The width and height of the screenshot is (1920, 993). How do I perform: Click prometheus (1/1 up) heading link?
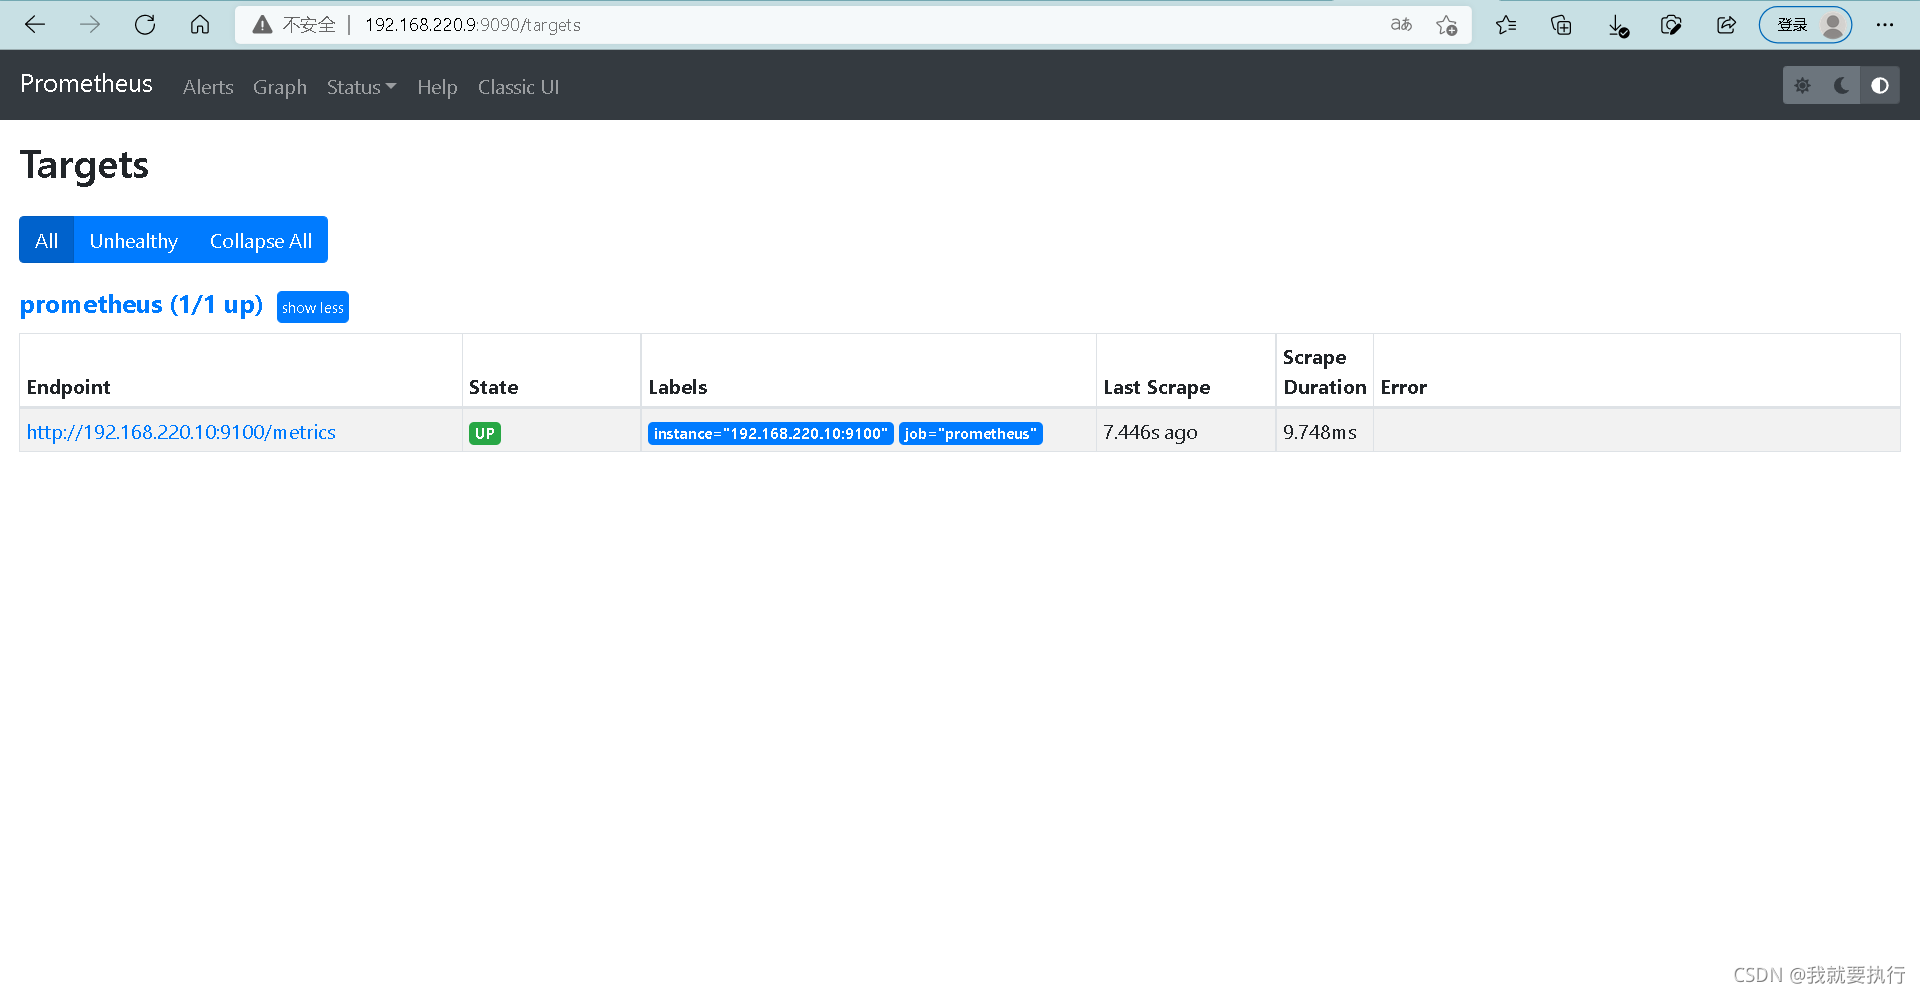(x=141, y=304)
